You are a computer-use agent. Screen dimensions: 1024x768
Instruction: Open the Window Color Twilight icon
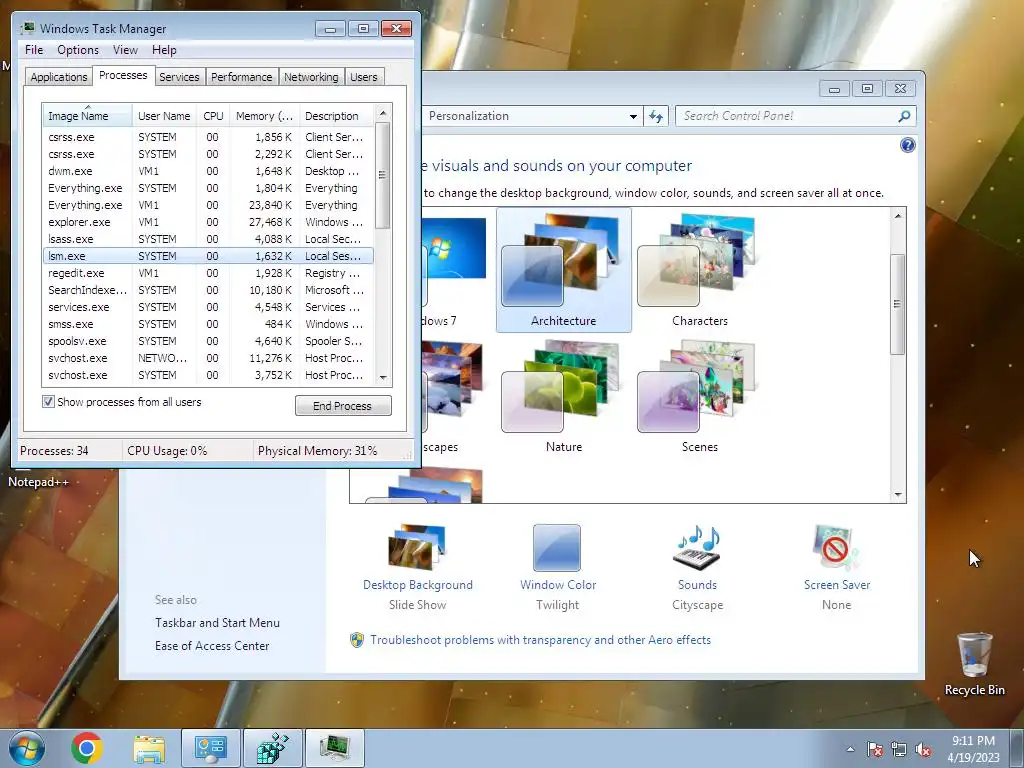[x=556, y=548]
